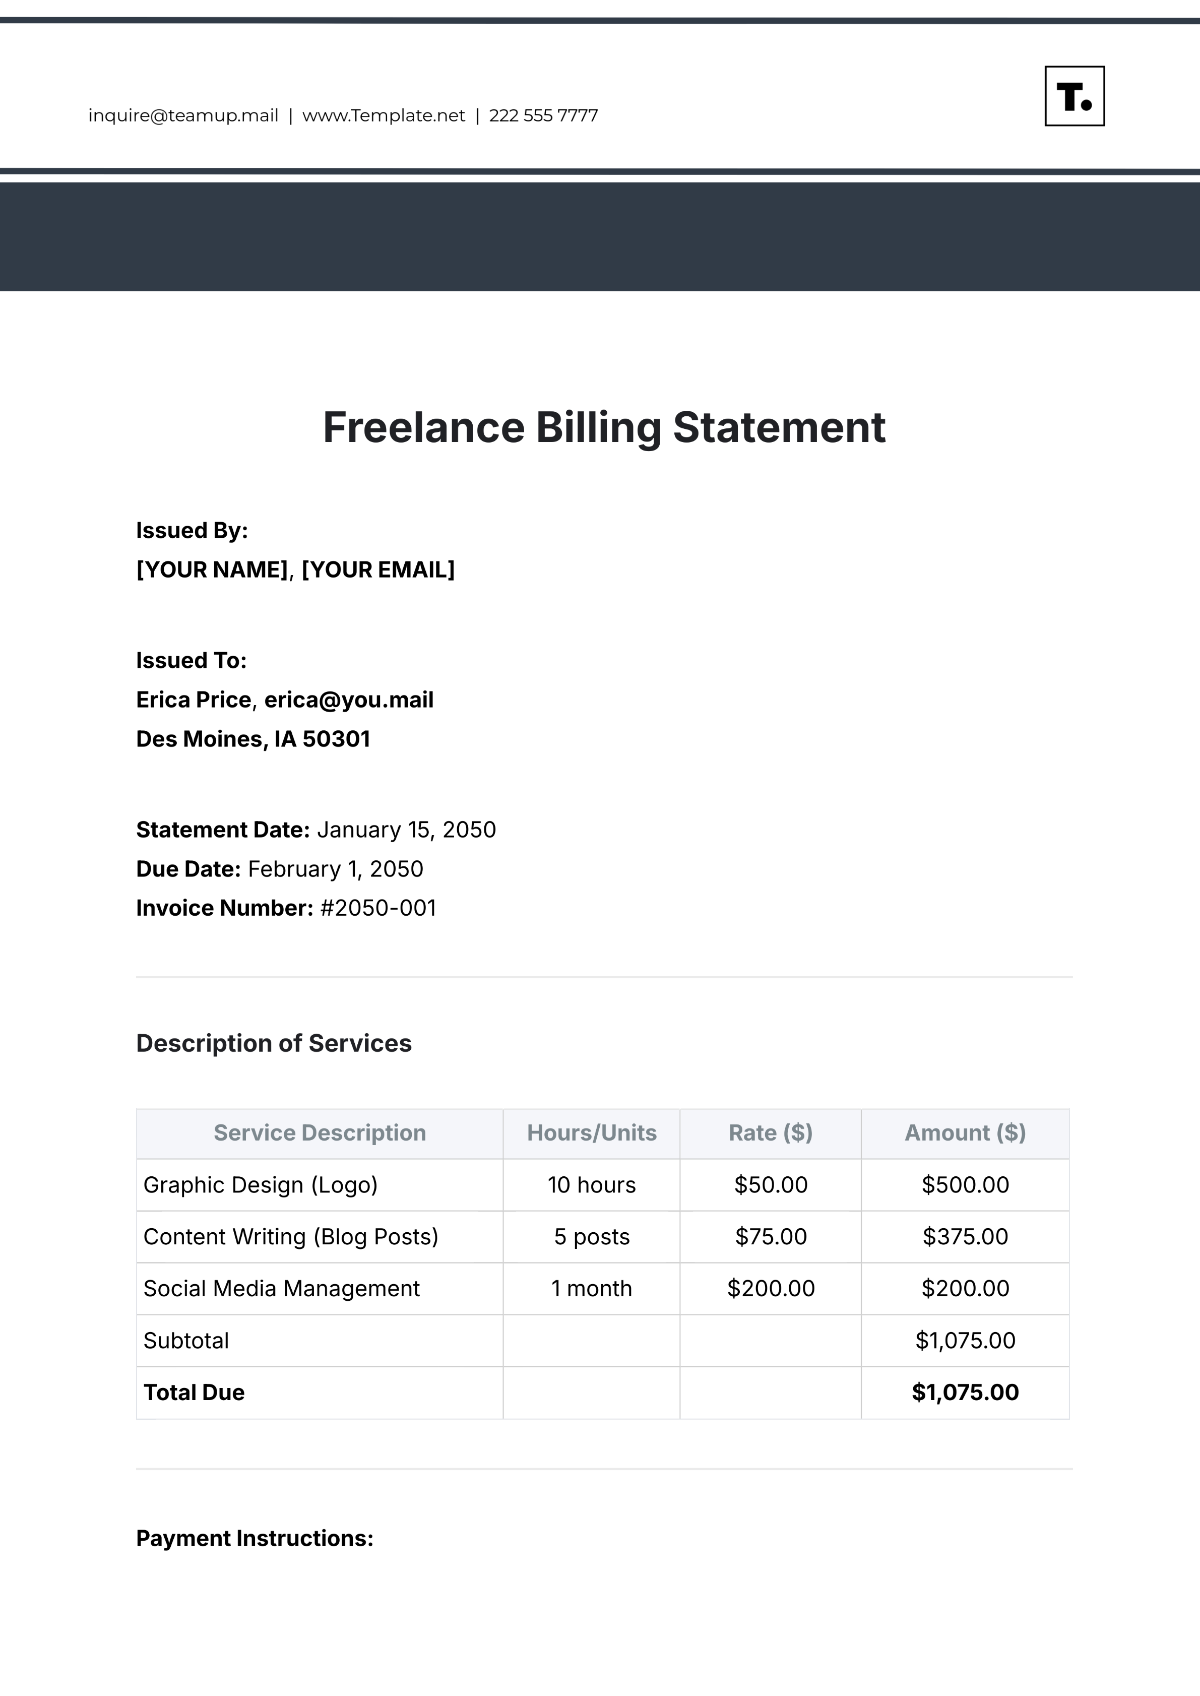Click the Service Description column header
The height and width of the screenshot is (1696, 1200).
(x=319, y=1133)
